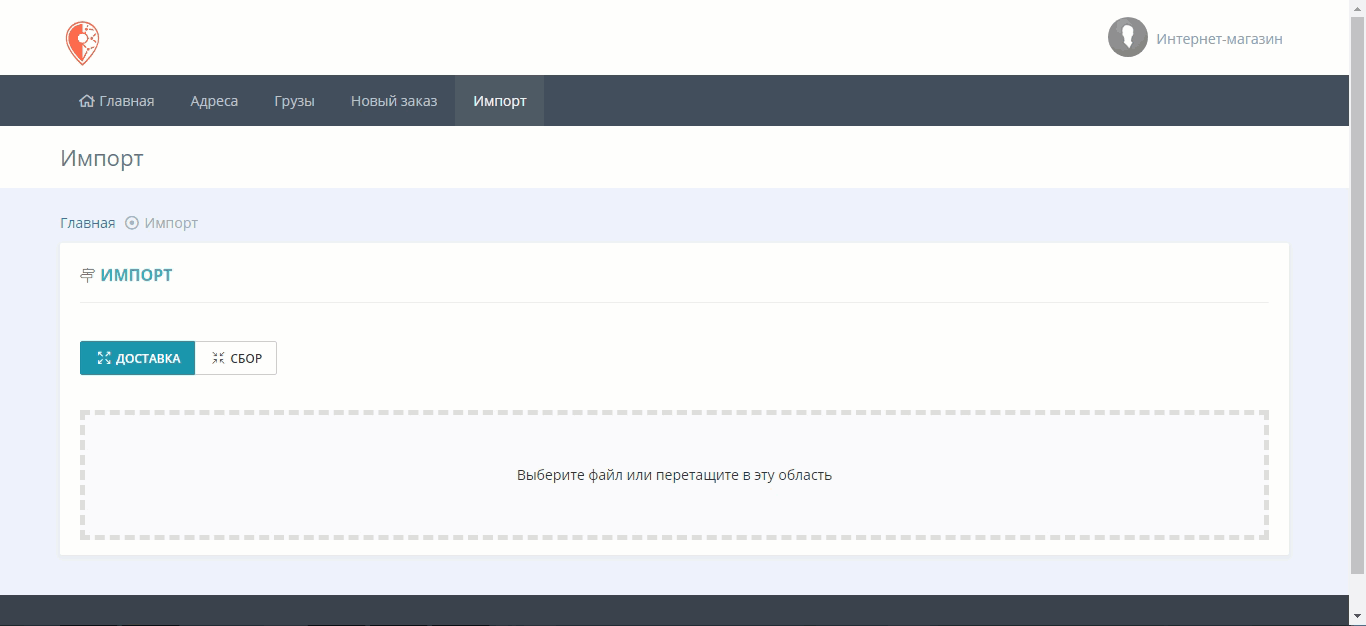Open the Грузы menu item
This screenshot has height=626, width=1366.
click(294, 101)
